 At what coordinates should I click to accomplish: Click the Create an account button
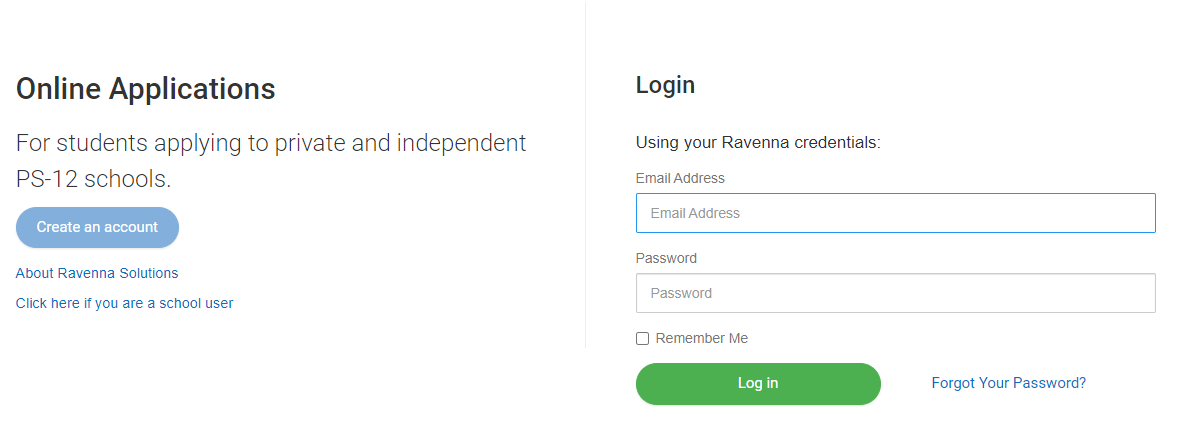pyautogui.click(x=97, y=227)
